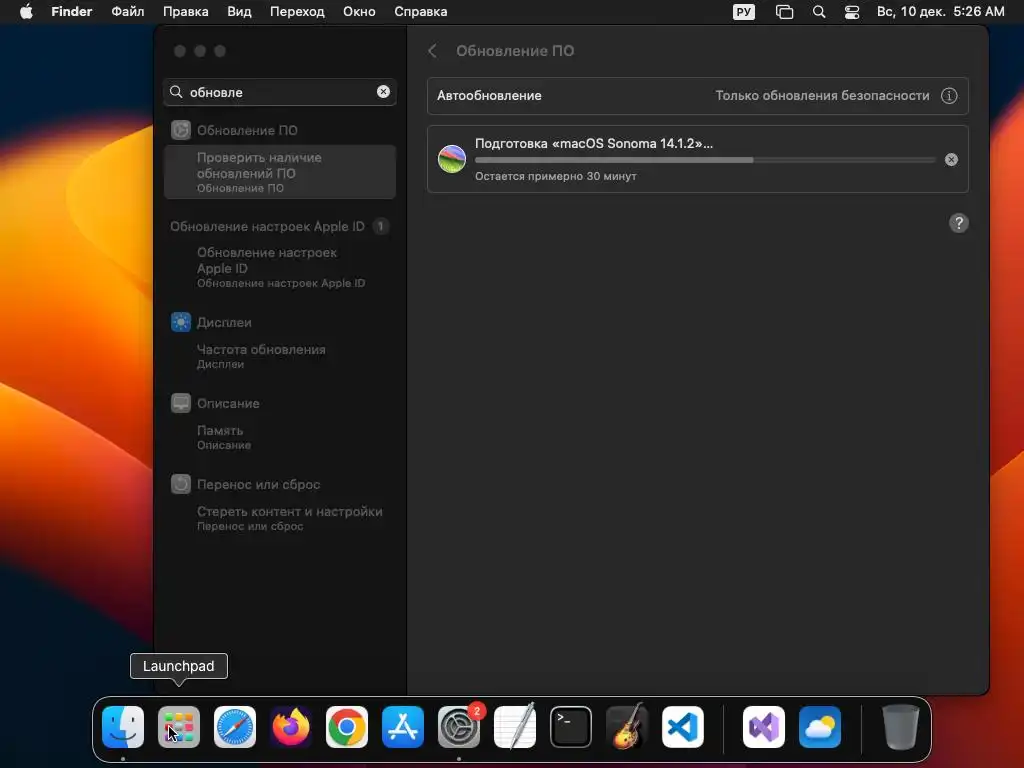The height and width of the screenshot is (768, 1024).
Task: Click the macOS Sonoma update icon
Action: 452,159
